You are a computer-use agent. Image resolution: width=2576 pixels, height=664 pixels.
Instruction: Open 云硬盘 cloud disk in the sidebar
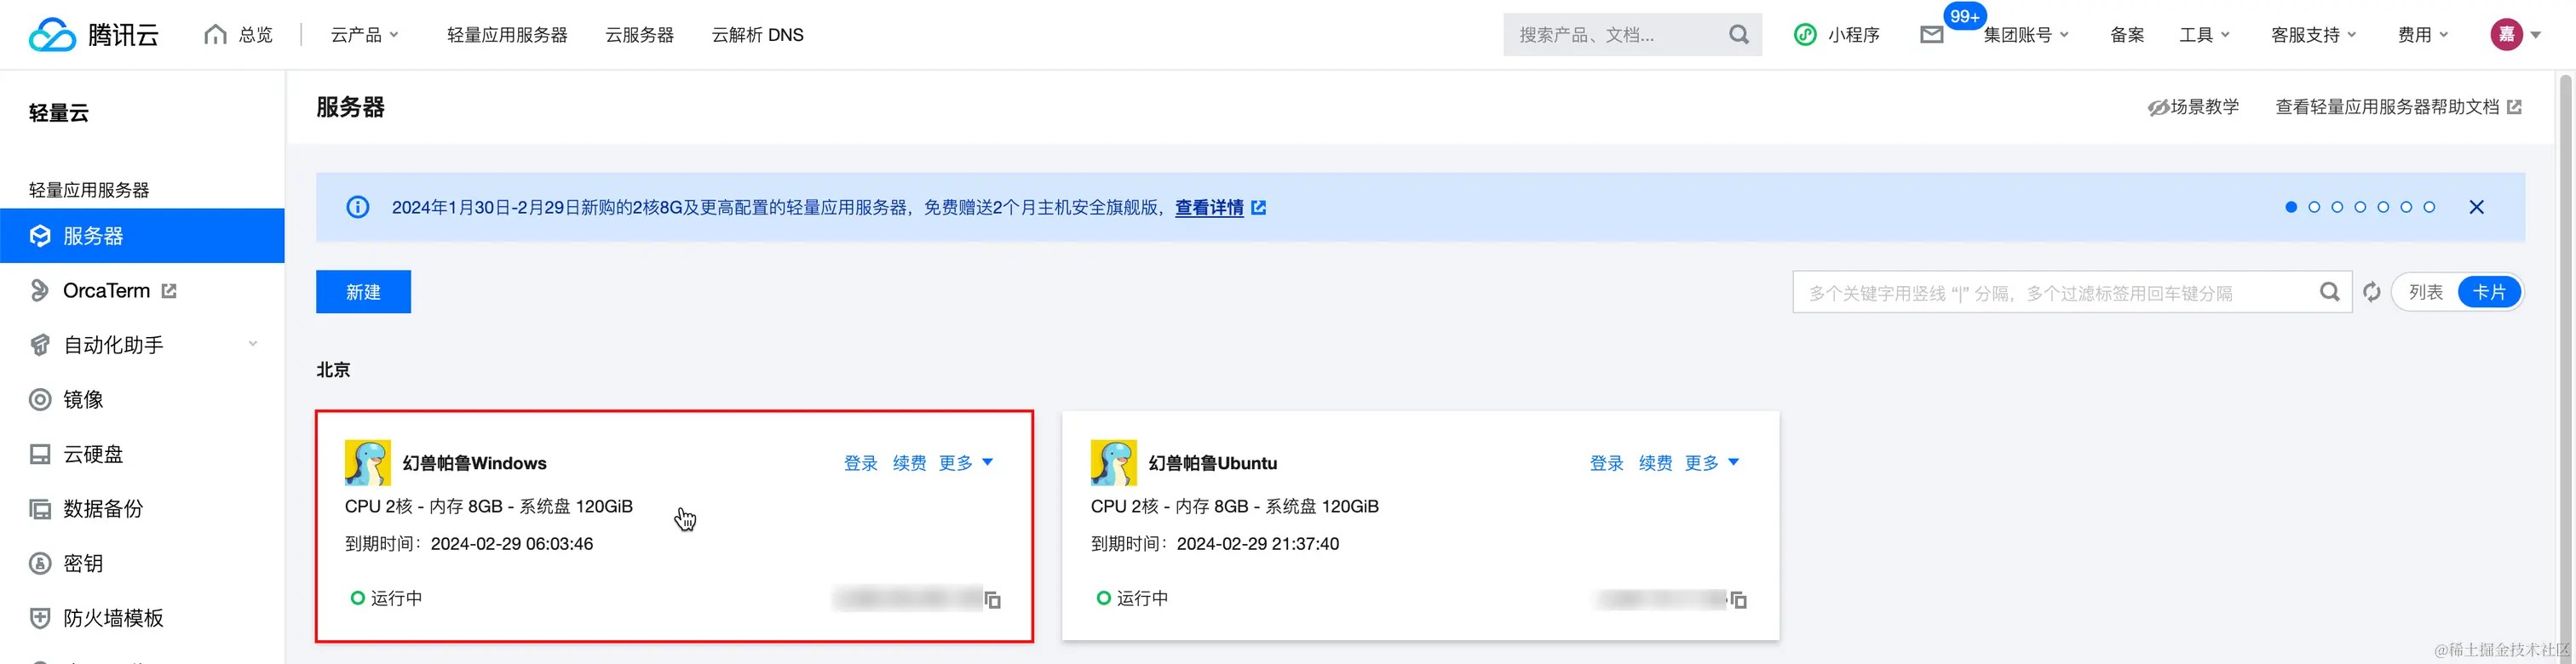click(x=93, y=454)
